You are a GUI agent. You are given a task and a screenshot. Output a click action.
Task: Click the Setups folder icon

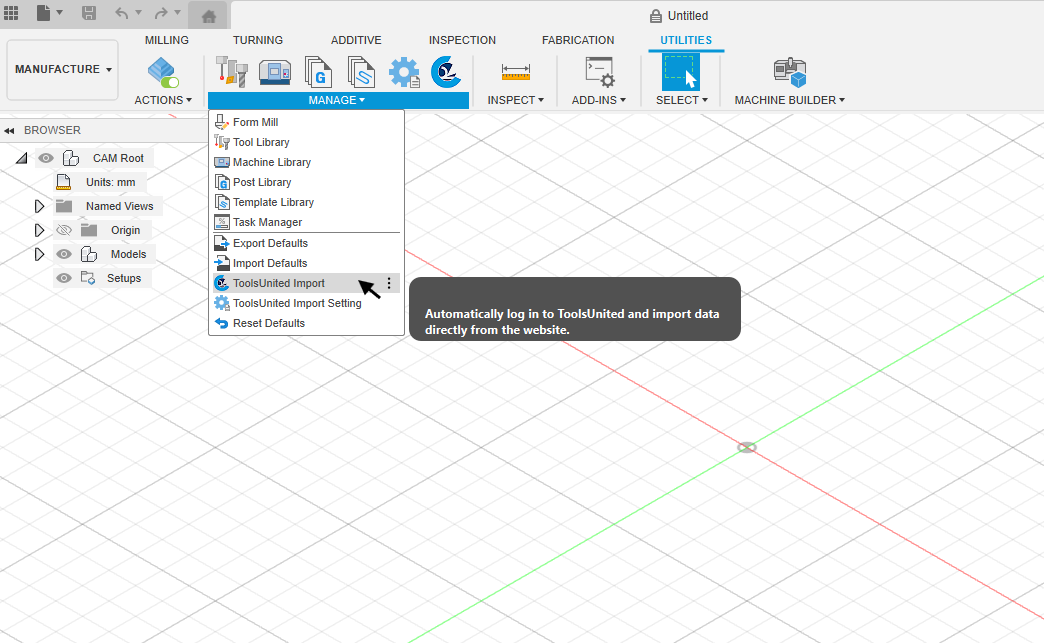pyautogui.click(x=88, y=278)
